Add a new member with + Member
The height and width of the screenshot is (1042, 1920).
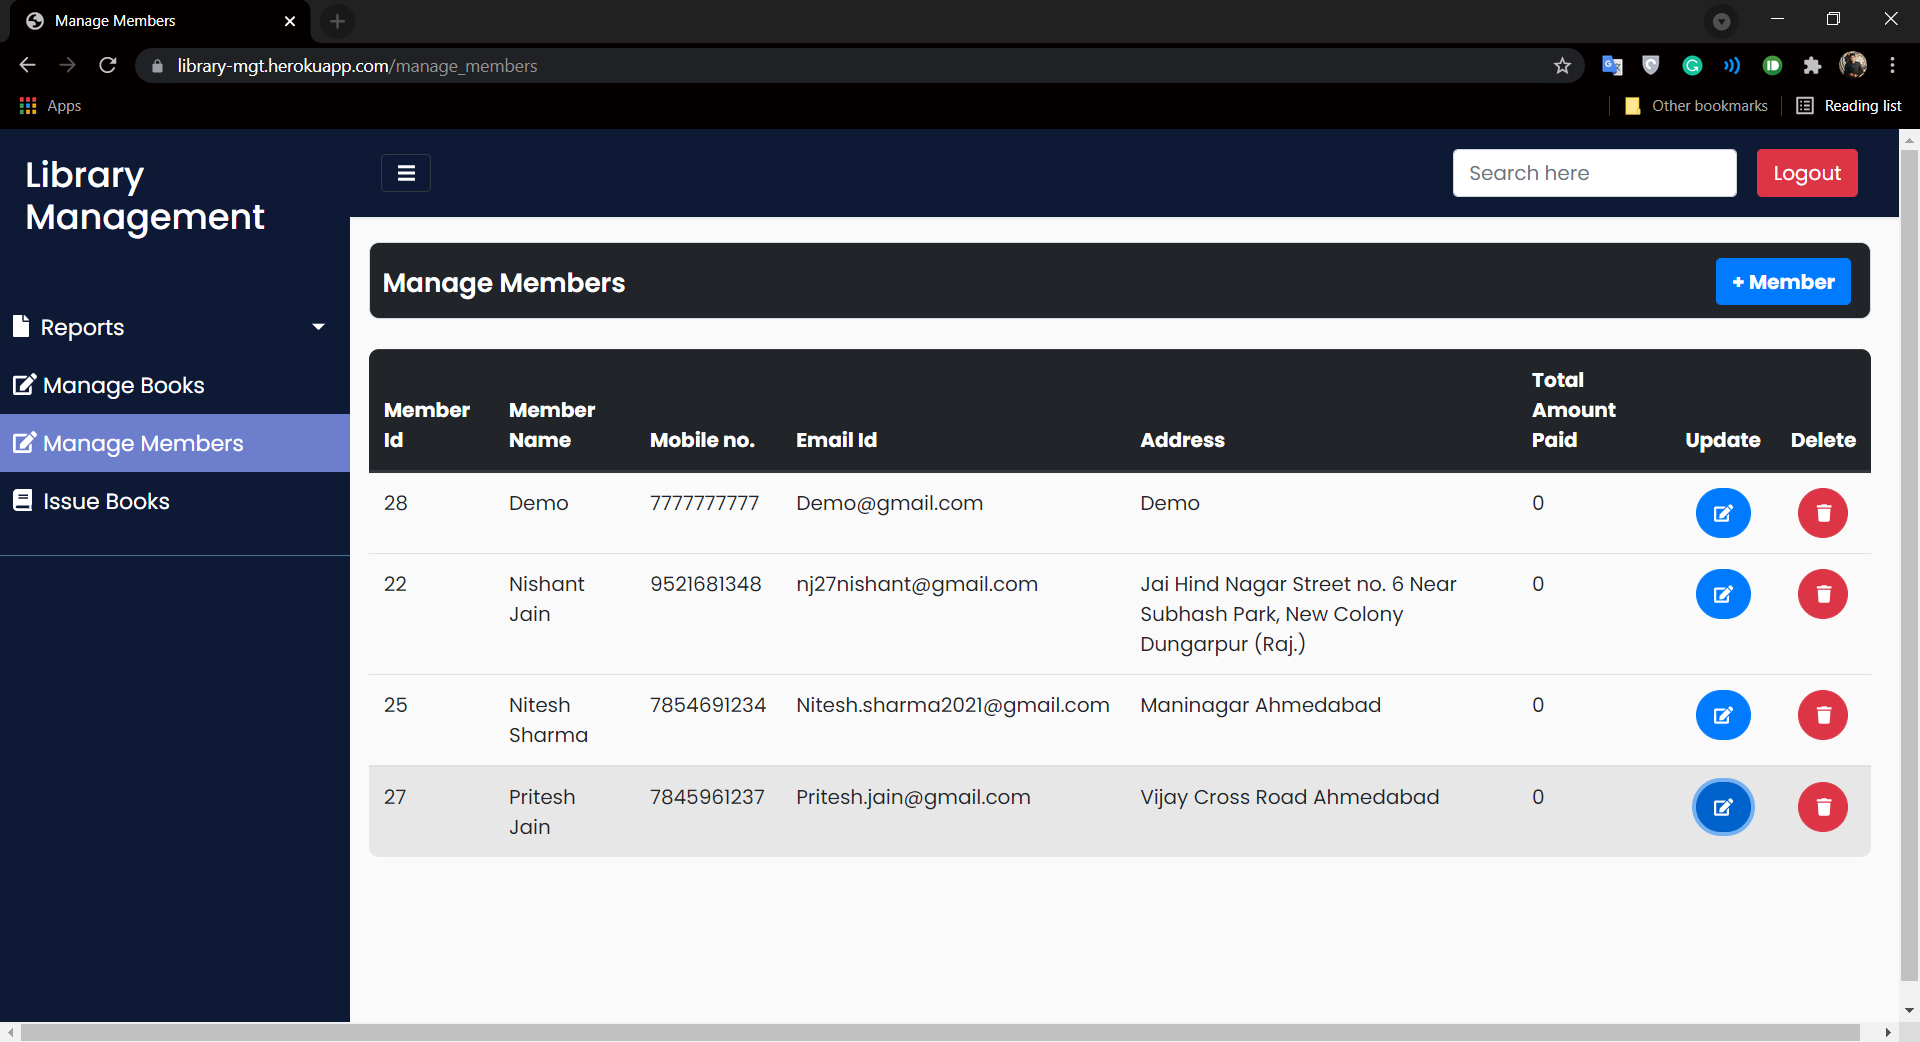pos(1783,281)
